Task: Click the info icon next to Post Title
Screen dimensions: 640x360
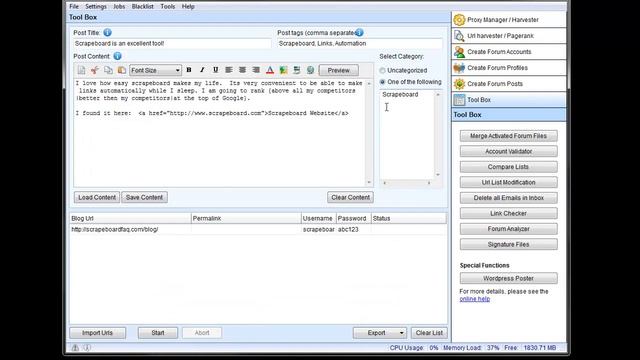Action: tap(107, 33)
